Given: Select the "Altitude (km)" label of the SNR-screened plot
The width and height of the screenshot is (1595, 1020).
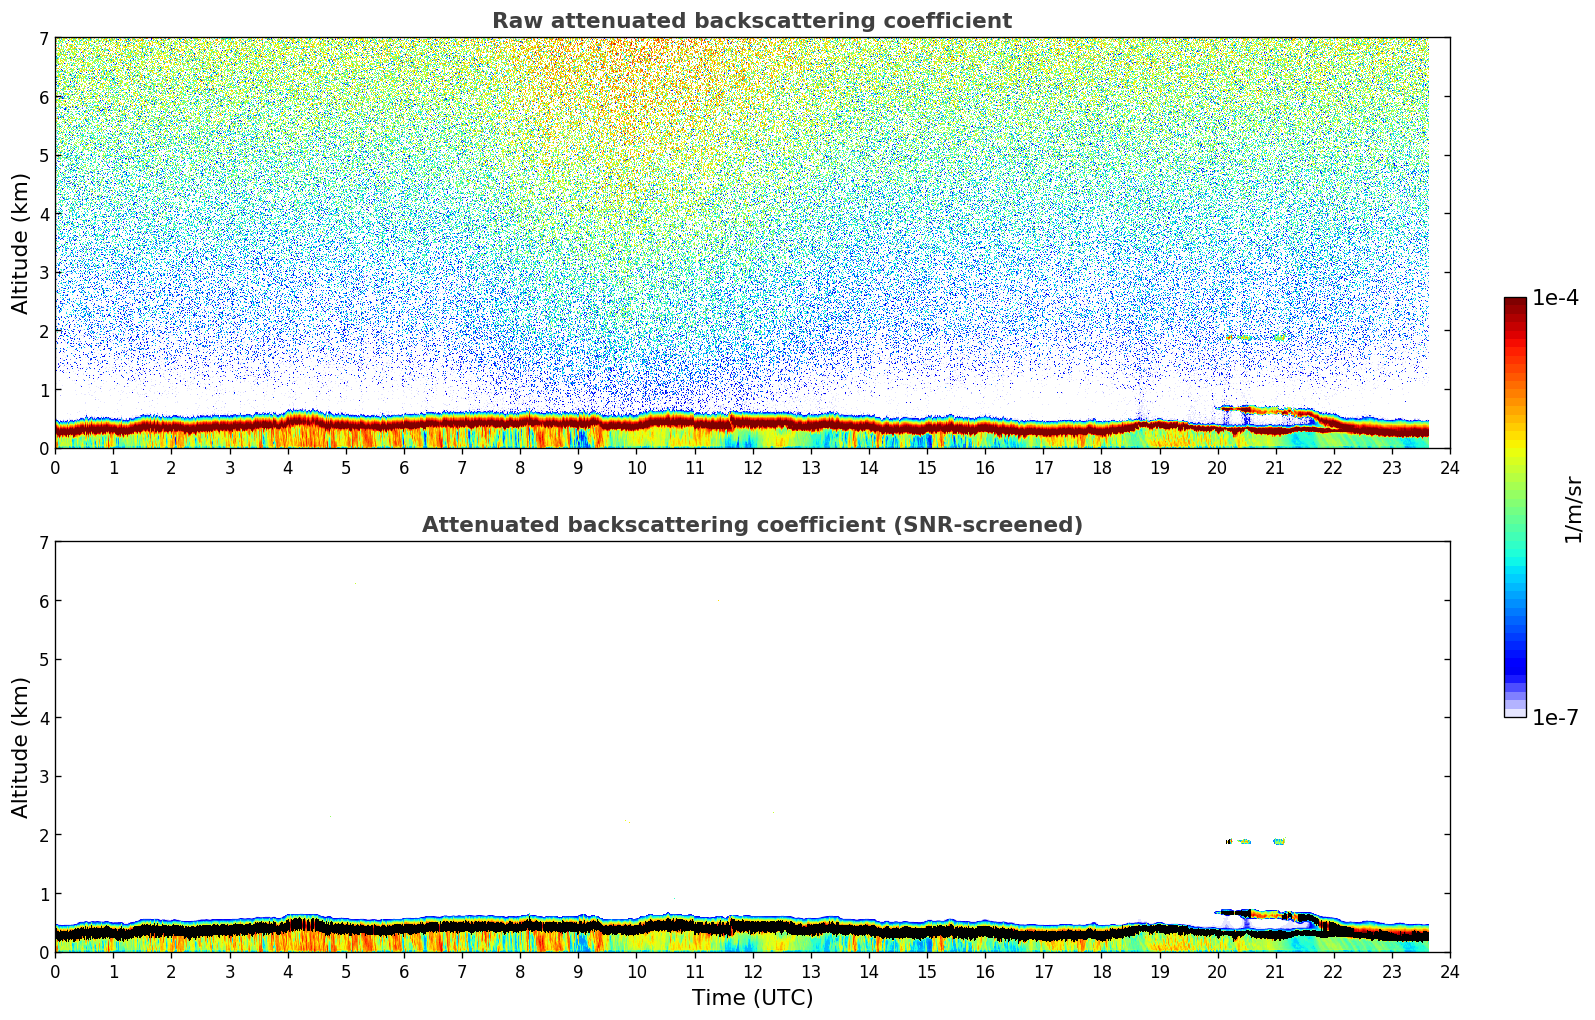Looking at the screenshot, I should click(x=21, y=747).
